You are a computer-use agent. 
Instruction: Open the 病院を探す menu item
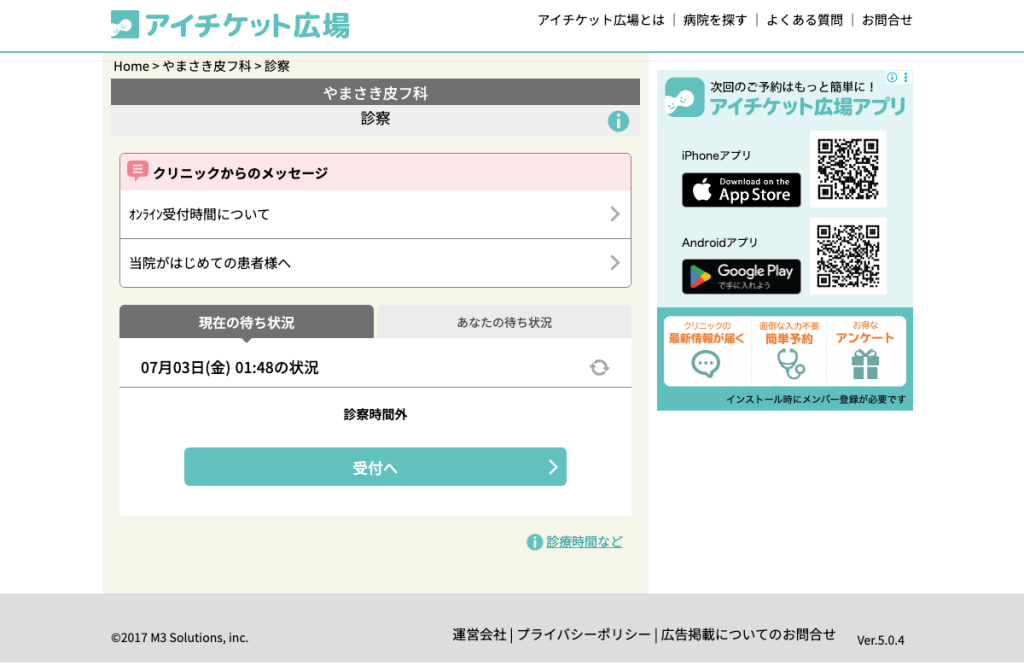pos(714,20)
